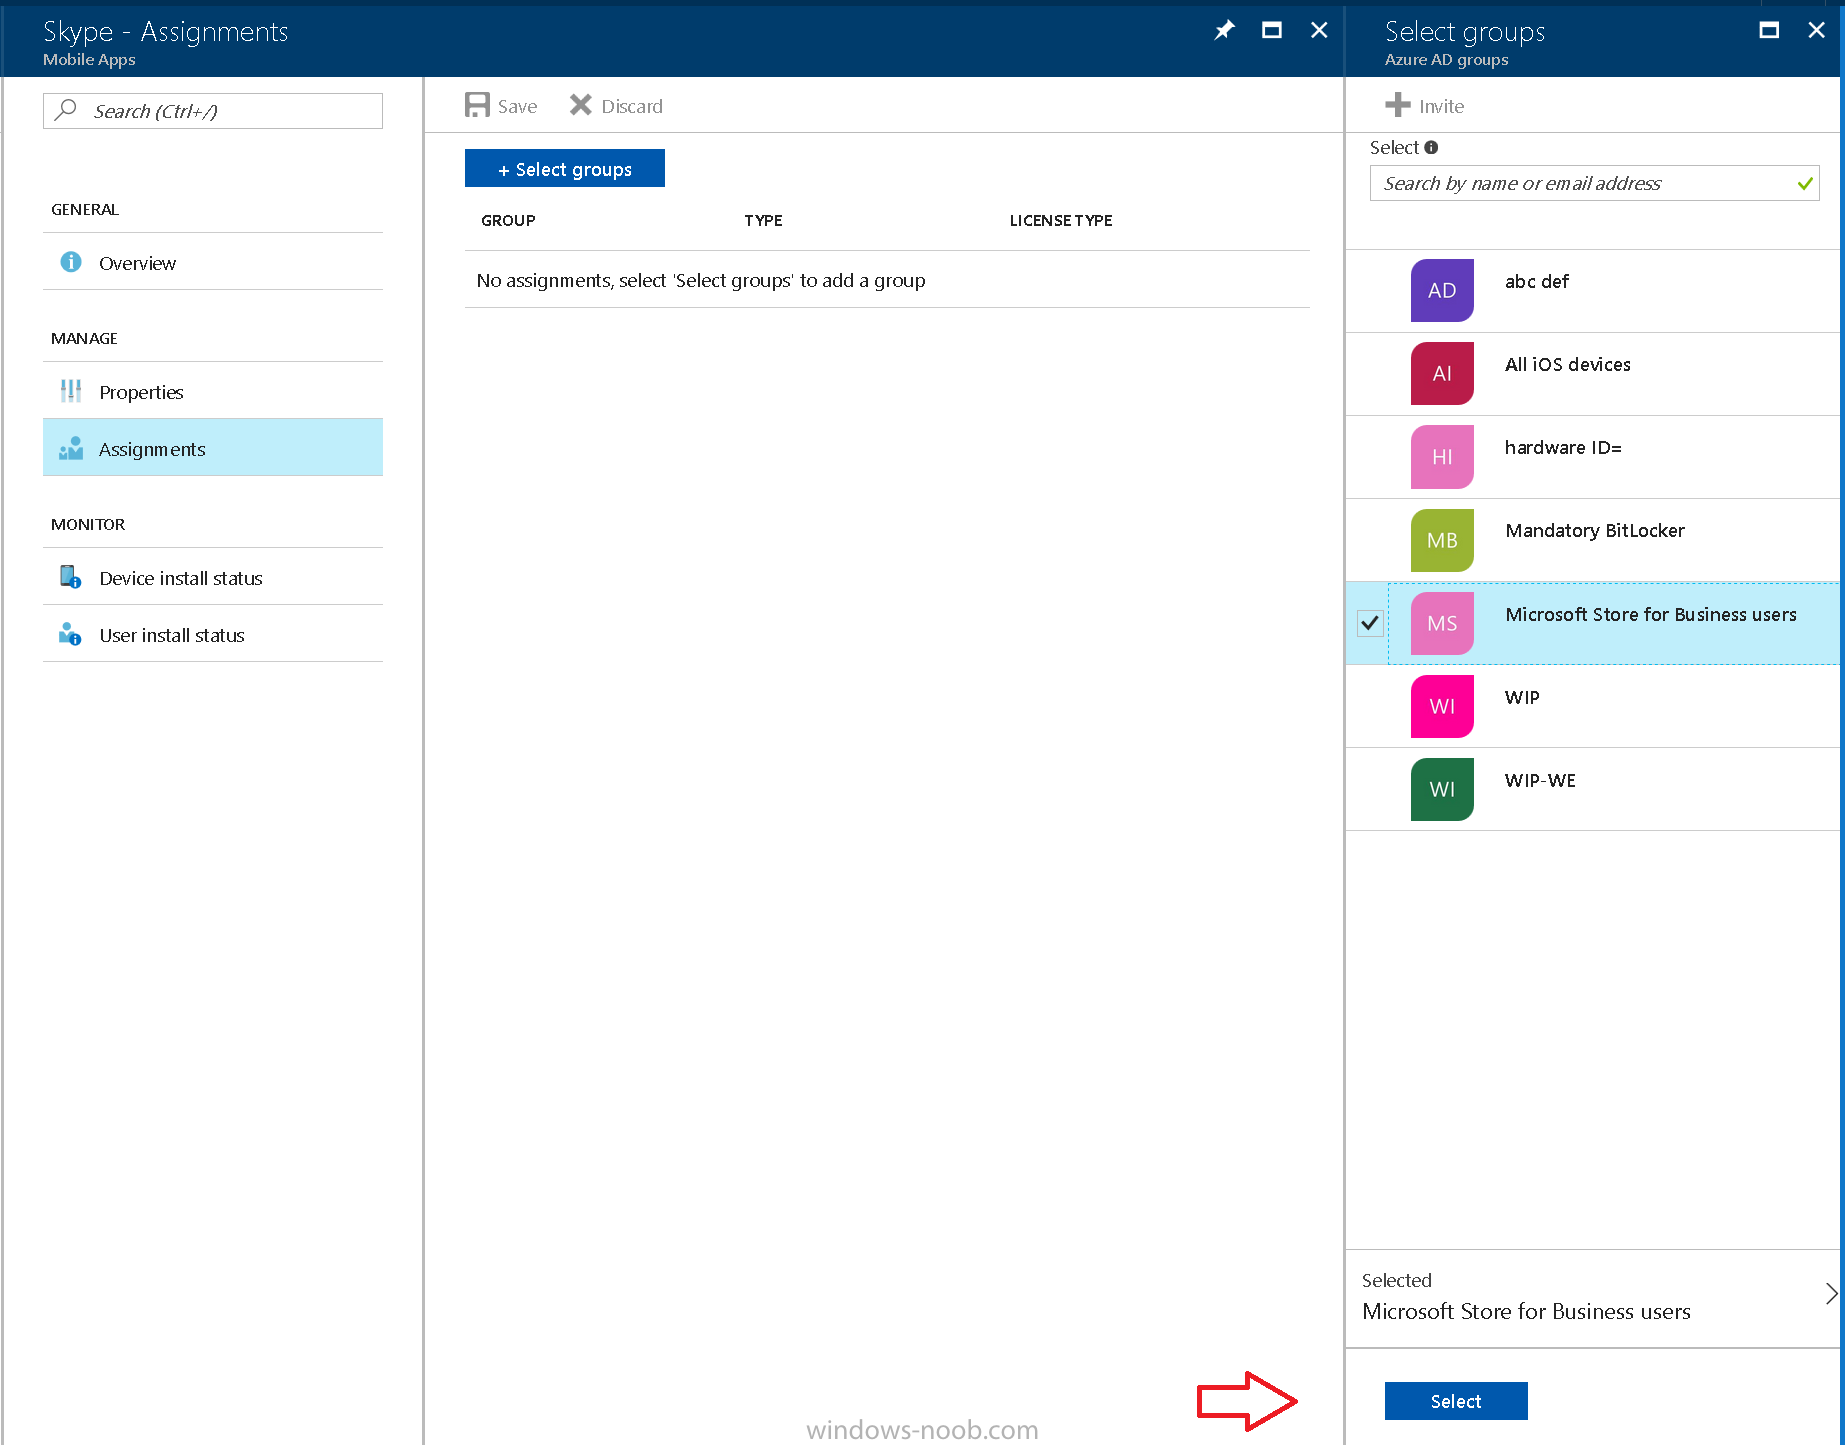
Task: Uncheck Microsoft Store for Business users checkbox
Action: click(x=1370, y=623)
